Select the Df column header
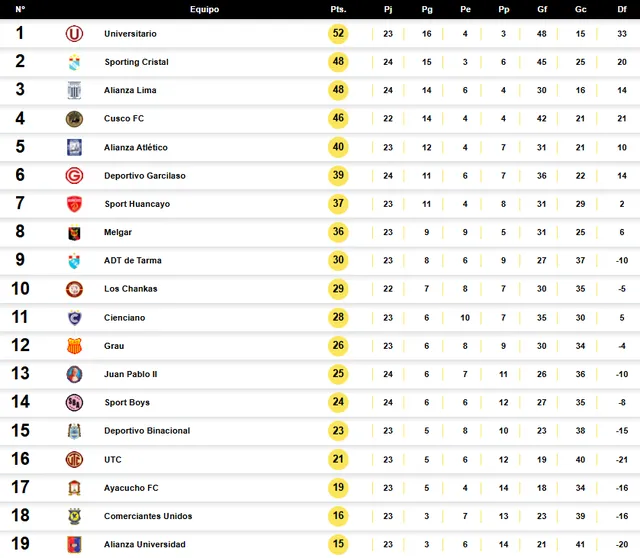This screenshot has height=558, width=640. (622, 9)
